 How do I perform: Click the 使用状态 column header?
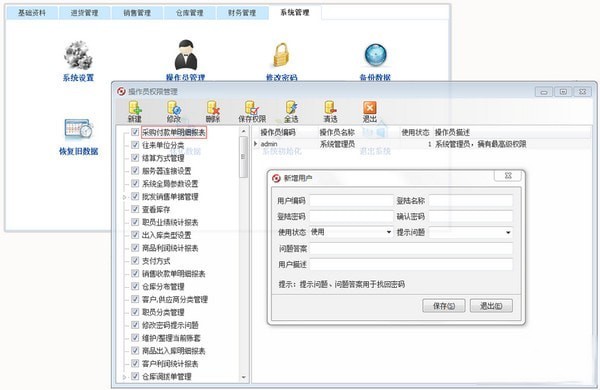point(415,132)
